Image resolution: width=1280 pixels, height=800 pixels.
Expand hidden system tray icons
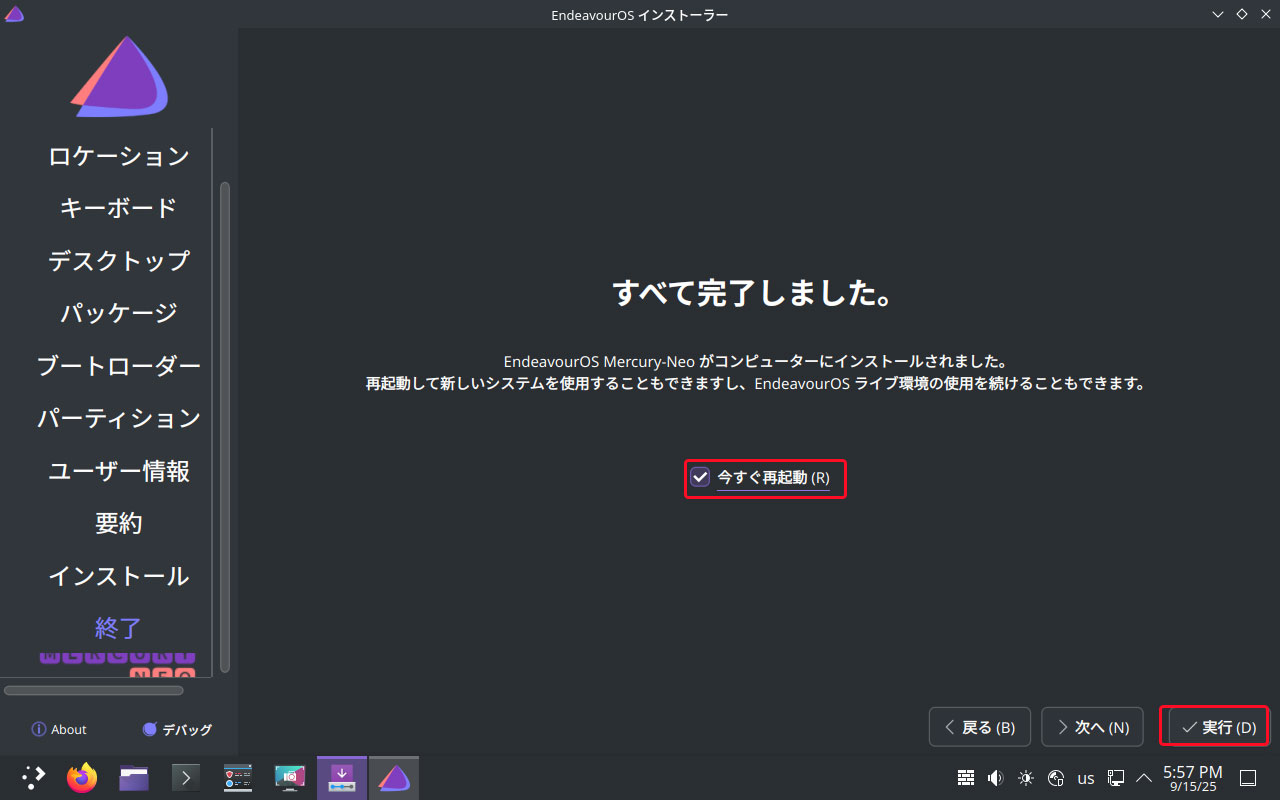1144,778
